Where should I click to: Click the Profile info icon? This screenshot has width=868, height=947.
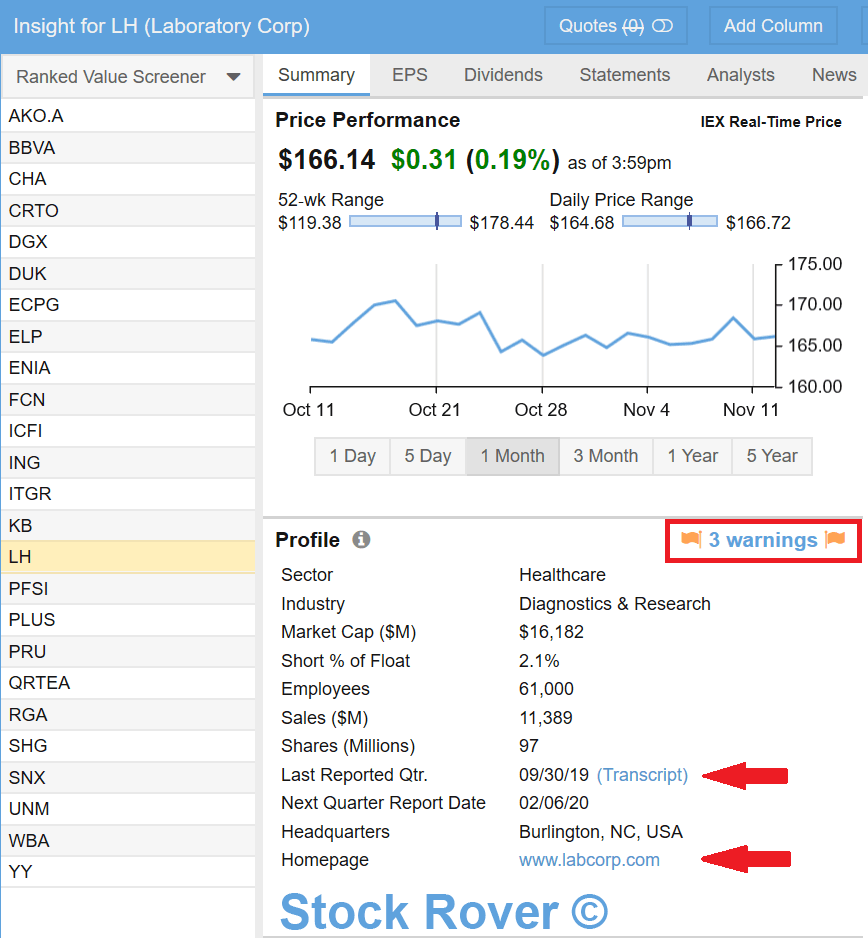pos(361,540)
